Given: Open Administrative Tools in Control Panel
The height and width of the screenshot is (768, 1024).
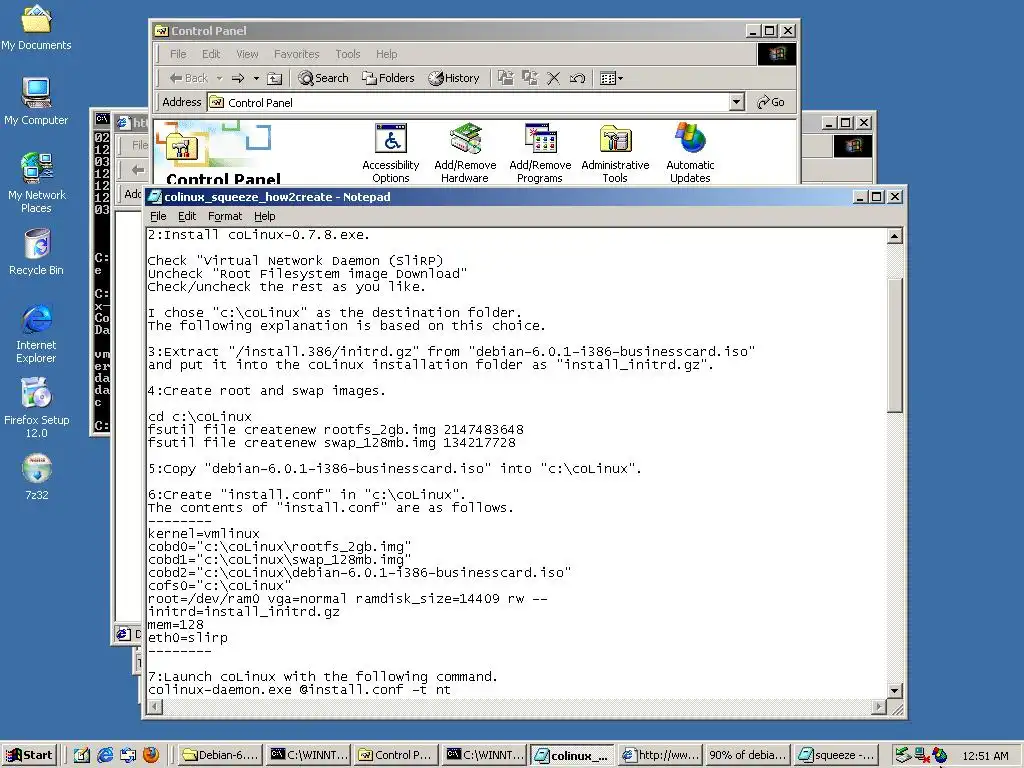Looking at the screenshot, I should [615, 153].
